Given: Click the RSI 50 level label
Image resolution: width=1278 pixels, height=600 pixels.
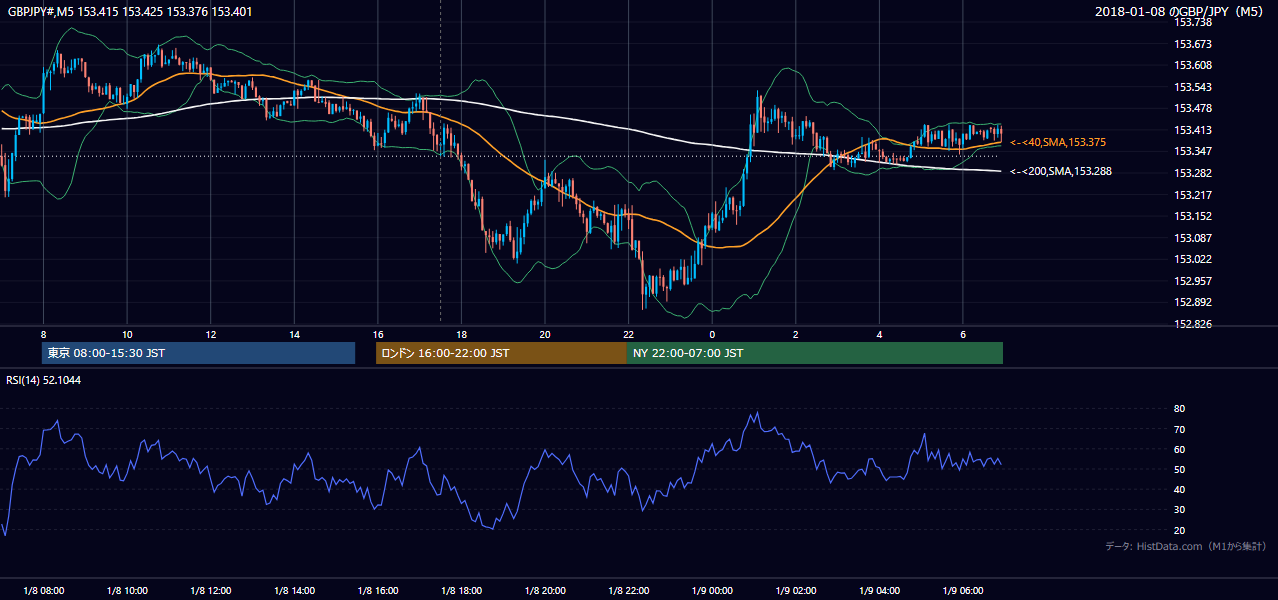Looking at the screenshot, I should click(x=1179, y=469).
